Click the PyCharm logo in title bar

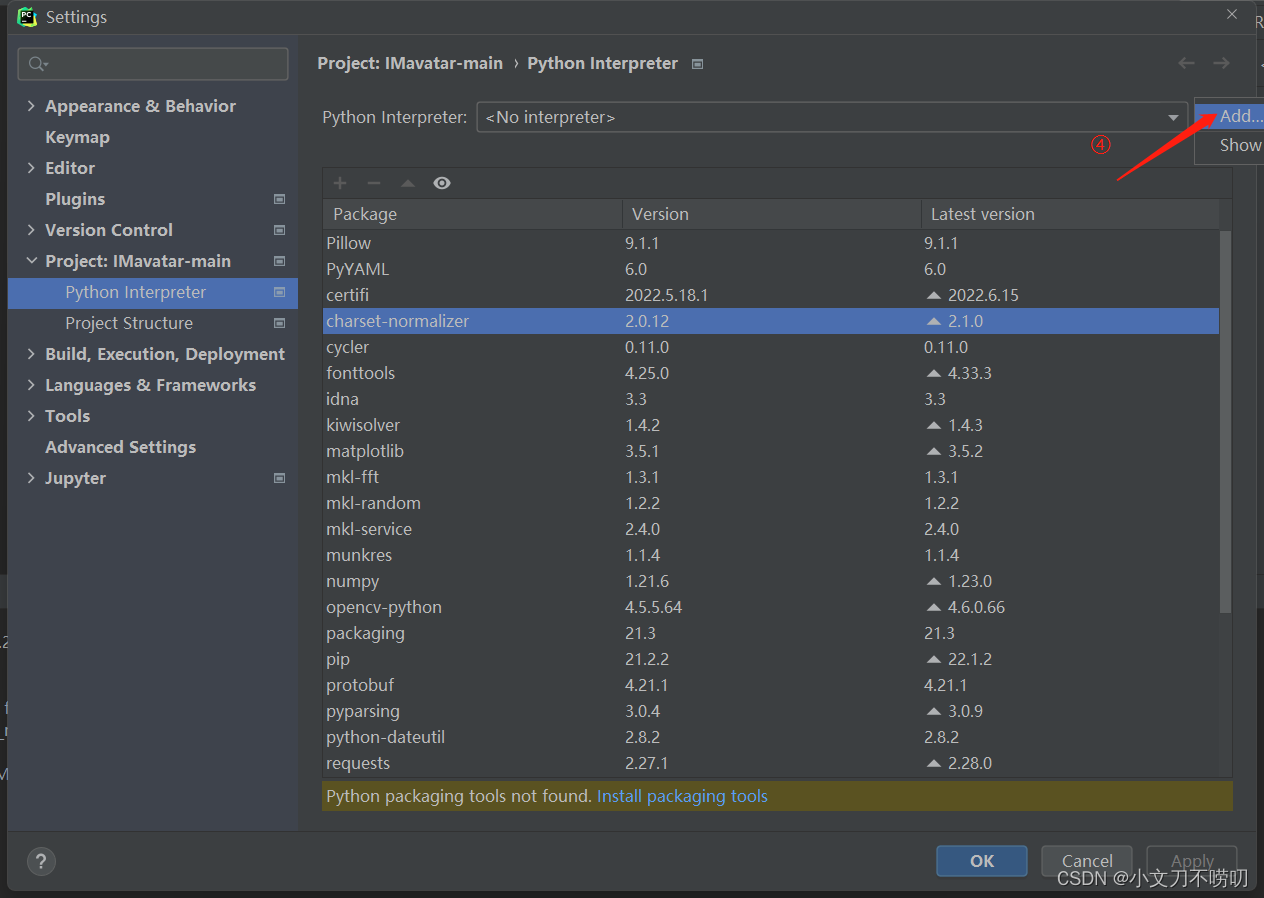click(x=27, y=17)
